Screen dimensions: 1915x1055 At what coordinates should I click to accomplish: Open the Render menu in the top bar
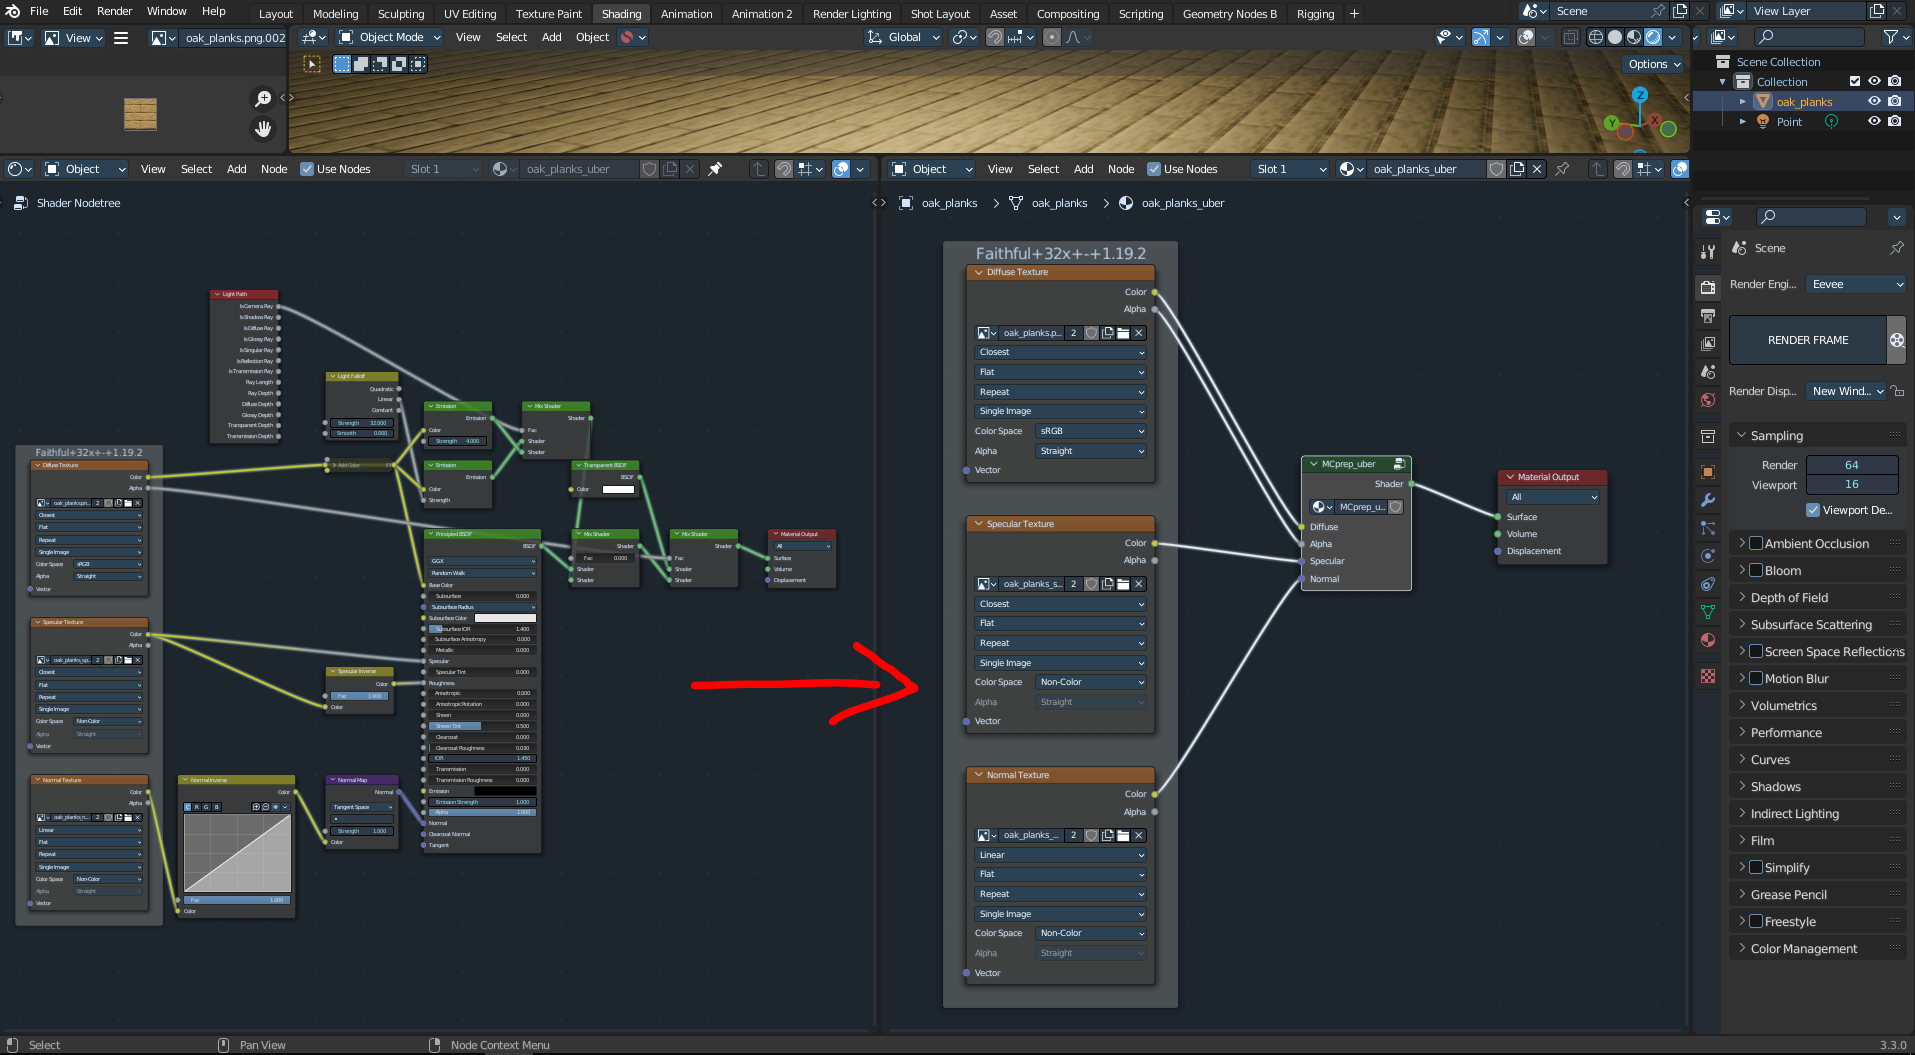pos(114,11)
